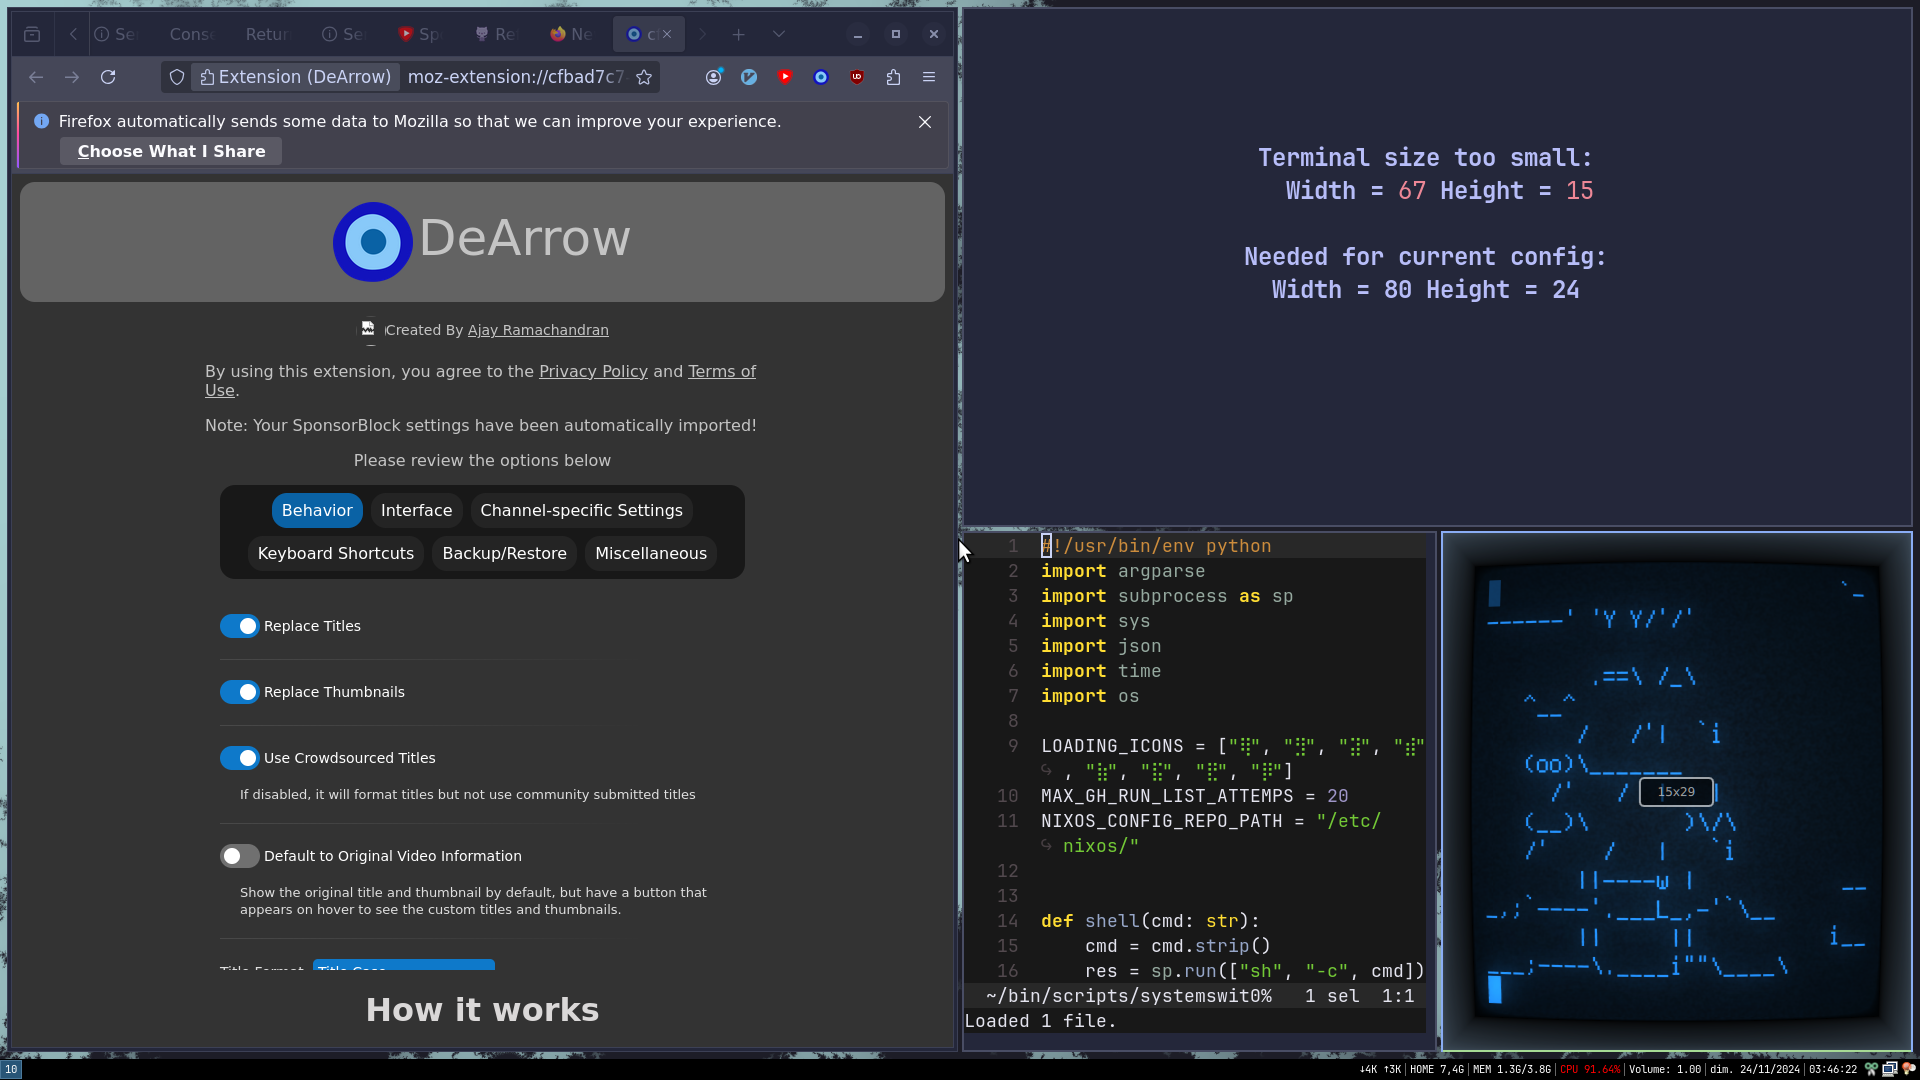Click the '#!/usr/bin/env python' line in the editor
This screenshot has width=1920, height=1080.
[x=1157, y=546]
